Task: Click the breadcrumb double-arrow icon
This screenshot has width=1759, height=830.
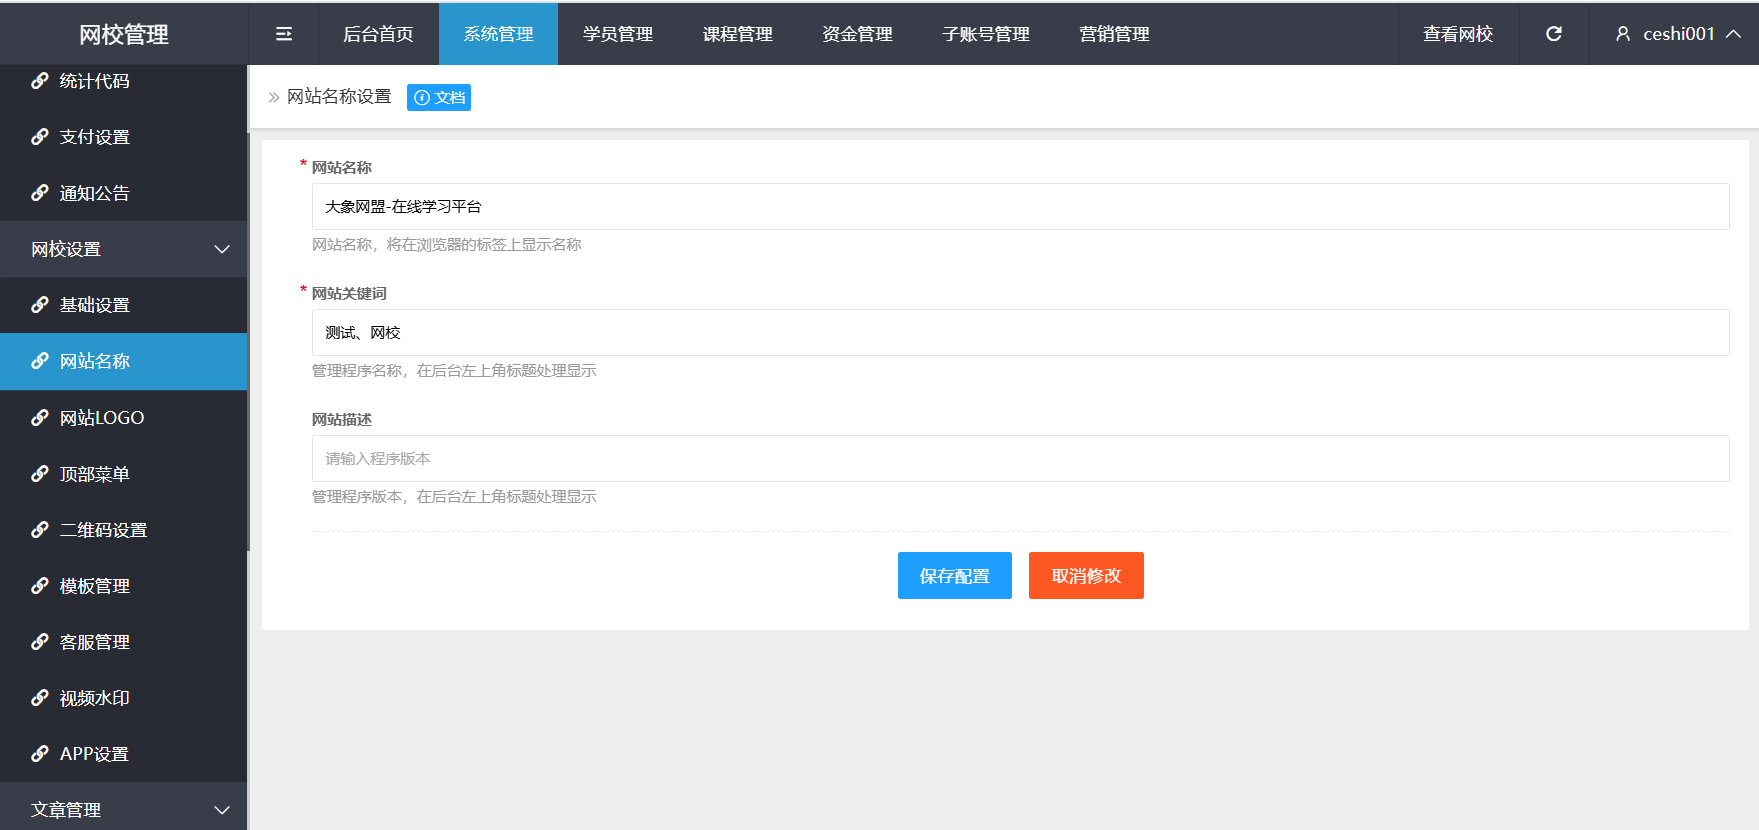Action: [274, 97]
